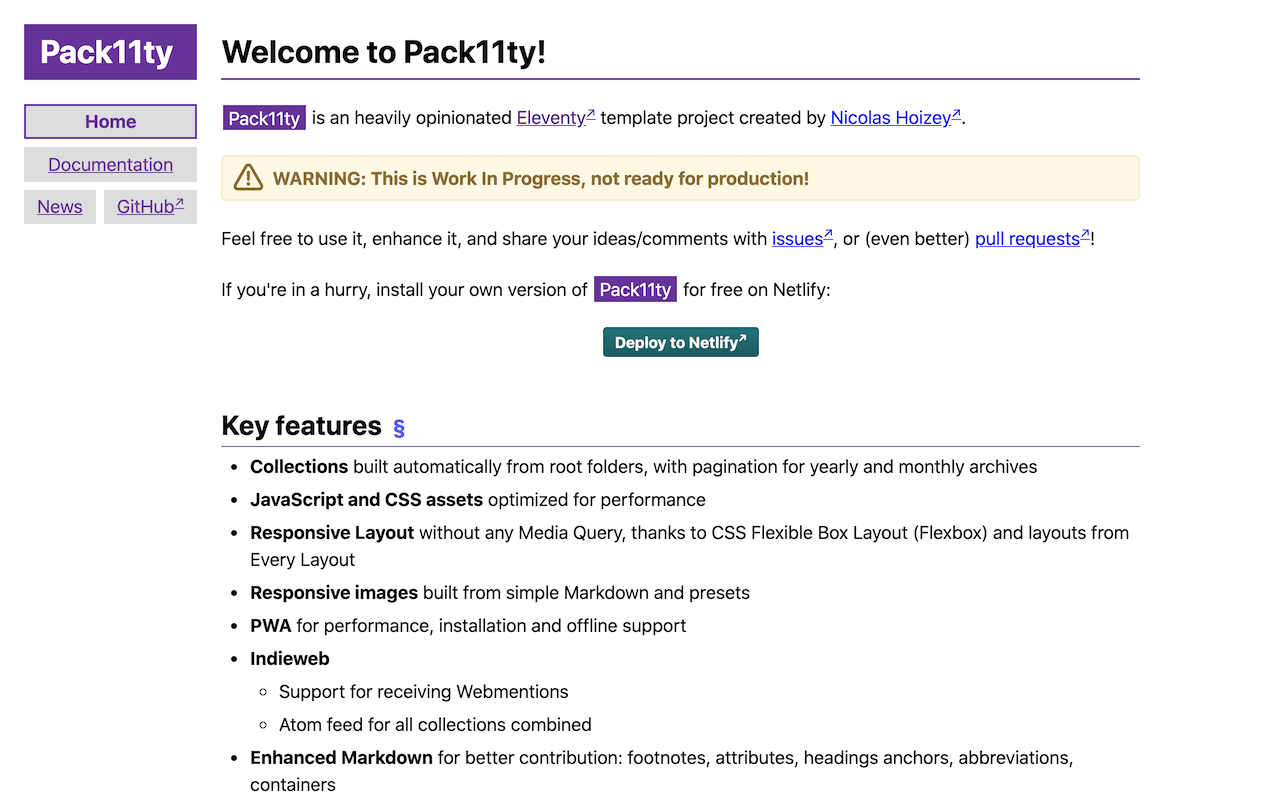Click the 'PWA' feature bullet
Image resolution: width=1280 pixels, height=800 pixels.
tap(468, 626)
